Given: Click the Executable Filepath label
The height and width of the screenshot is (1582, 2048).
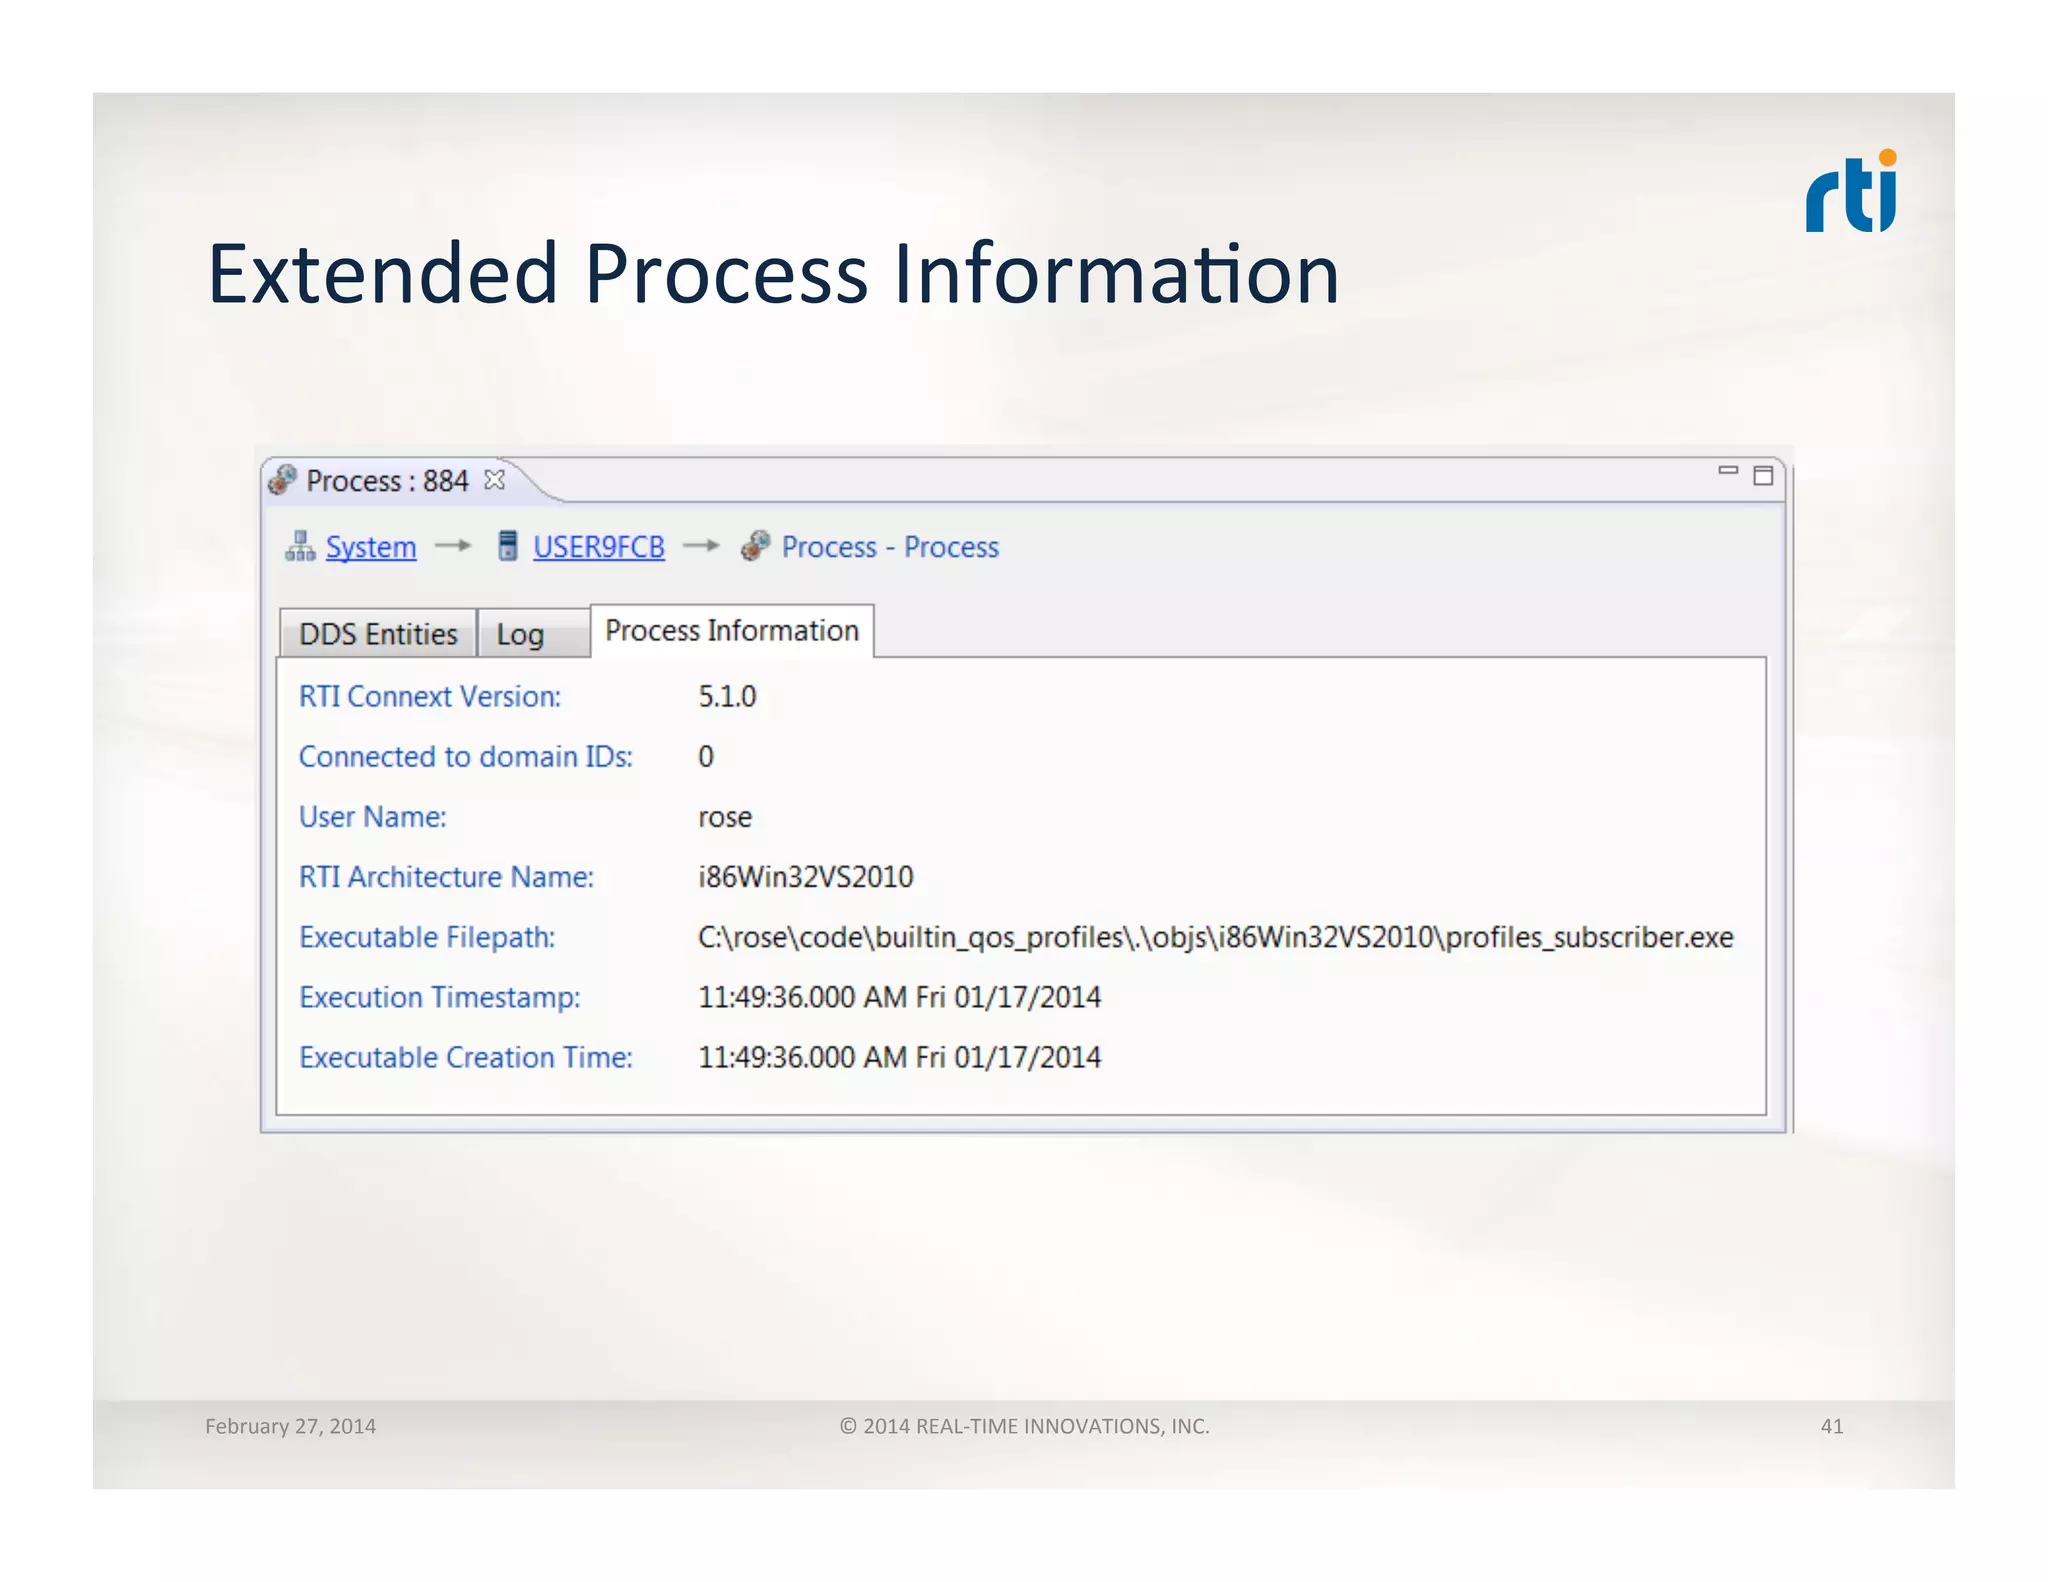Looking at the screenshot, I should tap(427, 937).
